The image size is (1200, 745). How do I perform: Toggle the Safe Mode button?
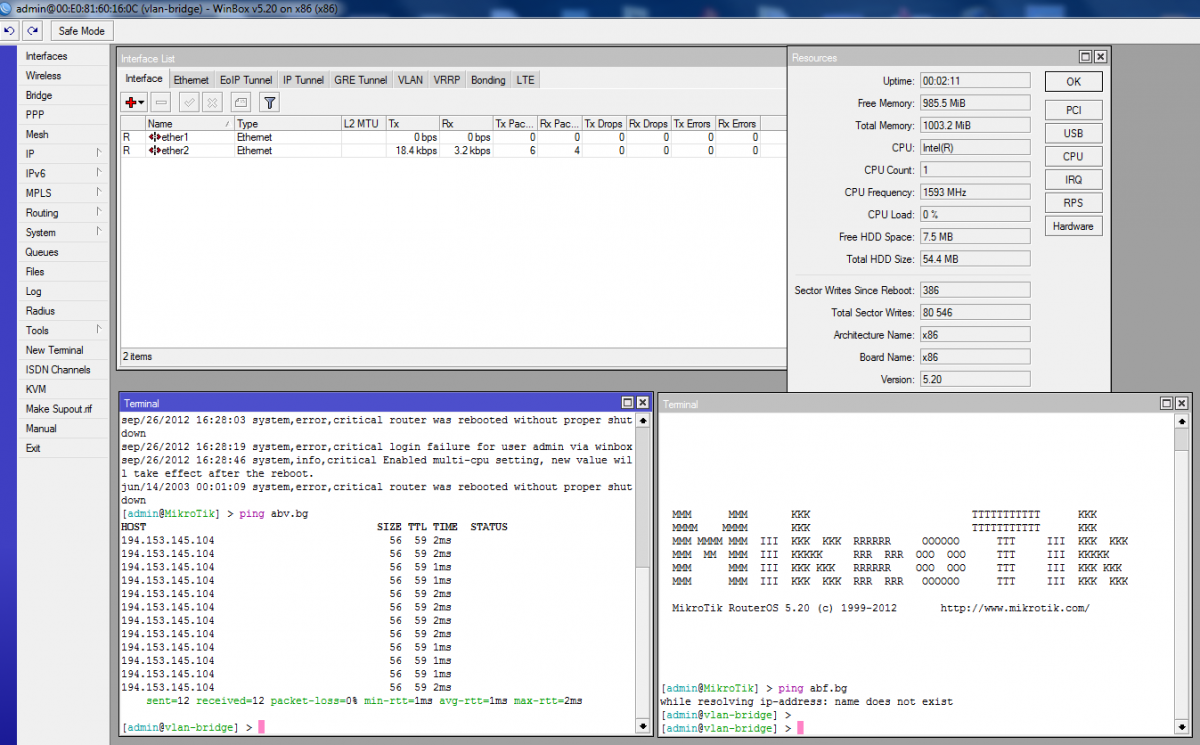(x=81, y=31)
